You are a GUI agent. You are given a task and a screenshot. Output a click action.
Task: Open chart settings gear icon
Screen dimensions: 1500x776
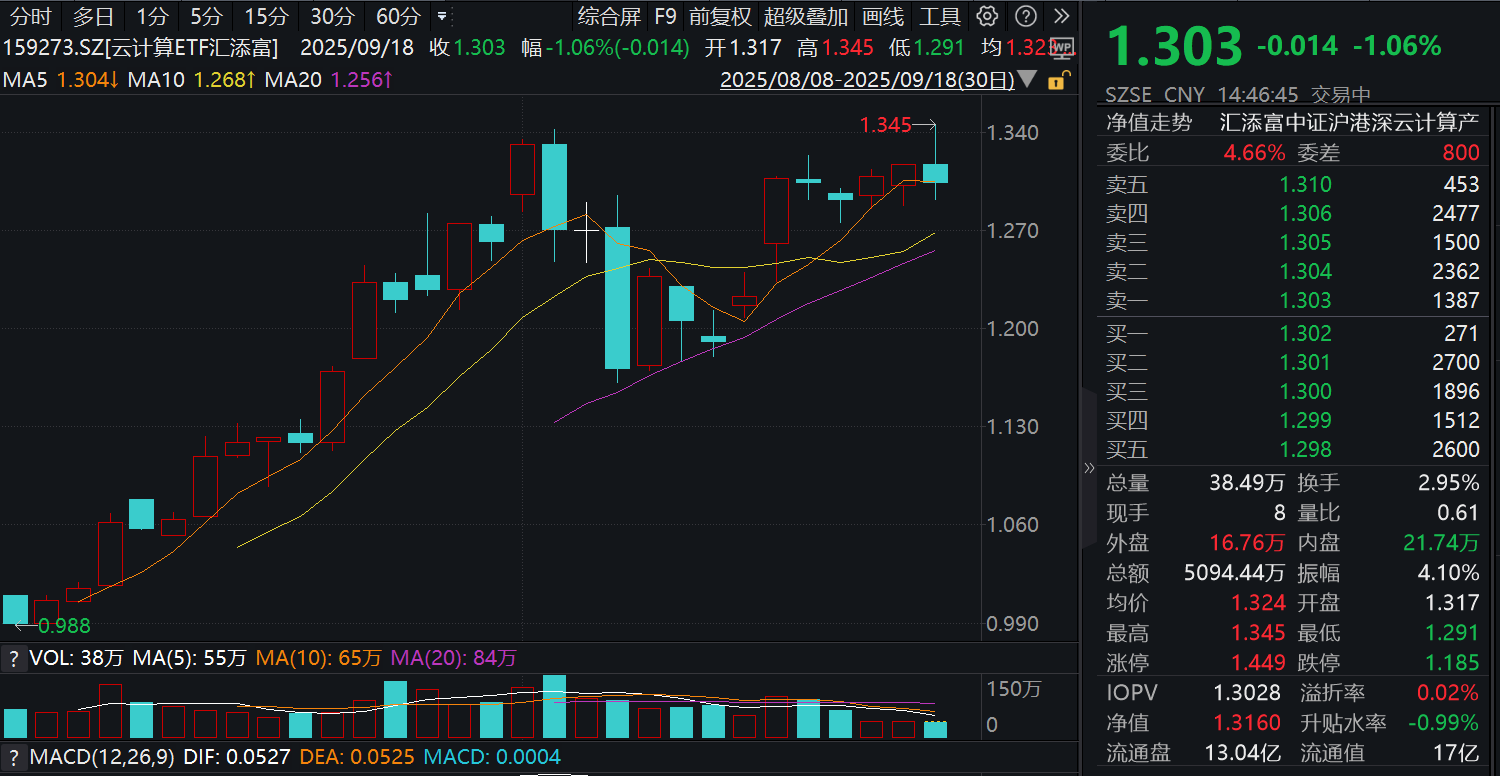coord(988,16)
